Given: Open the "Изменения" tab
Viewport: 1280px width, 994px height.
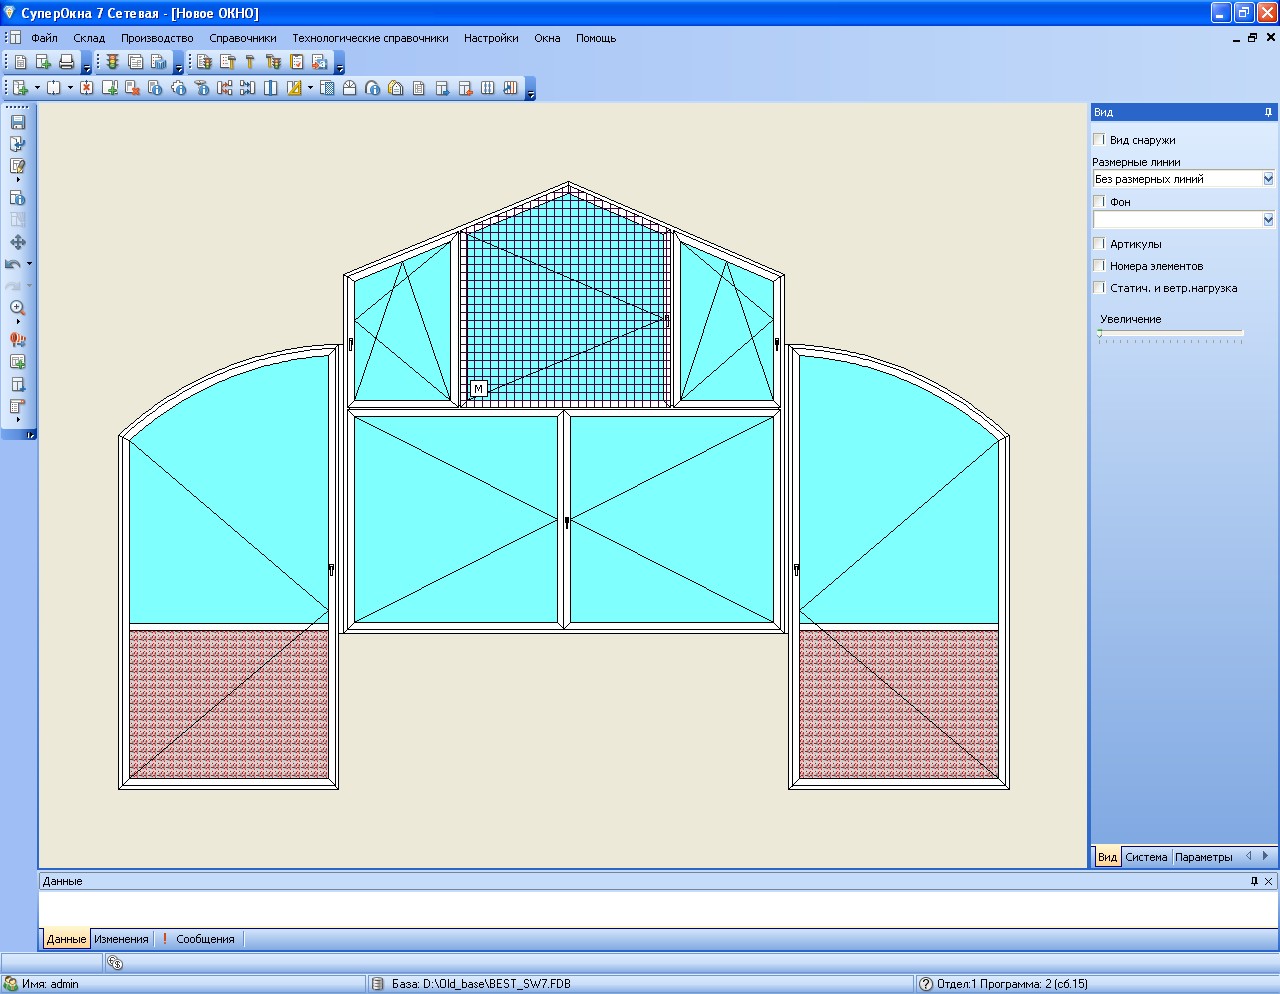Looking at the screenshot, I should tap(121, 939).
